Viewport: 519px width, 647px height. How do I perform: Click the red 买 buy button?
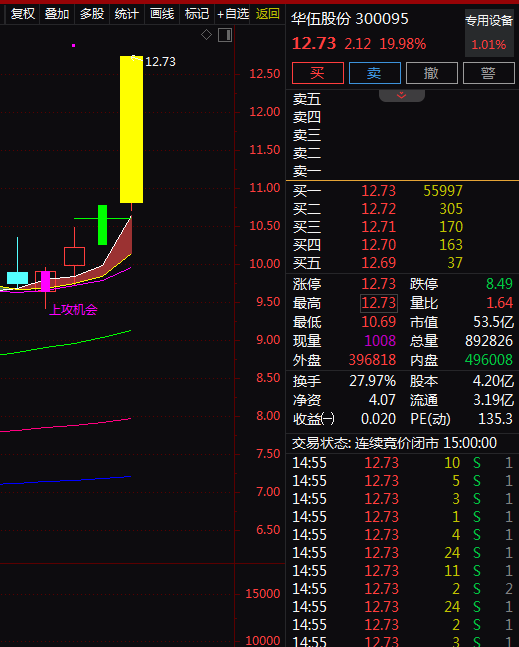pyautogui.click(x=318, y=73)
